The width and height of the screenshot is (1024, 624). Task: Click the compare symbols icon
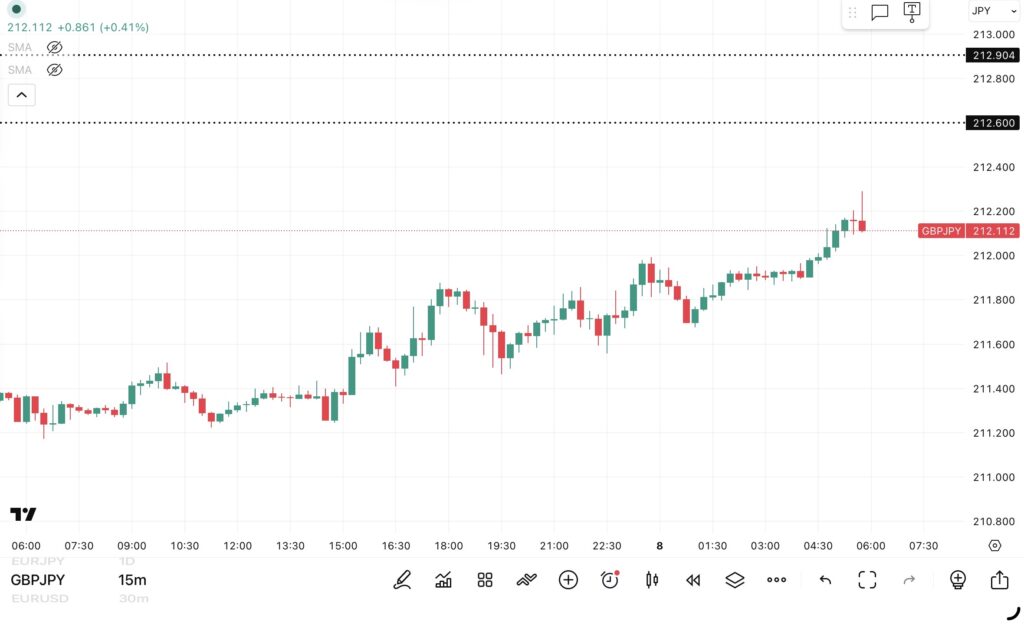click(527, 580)
